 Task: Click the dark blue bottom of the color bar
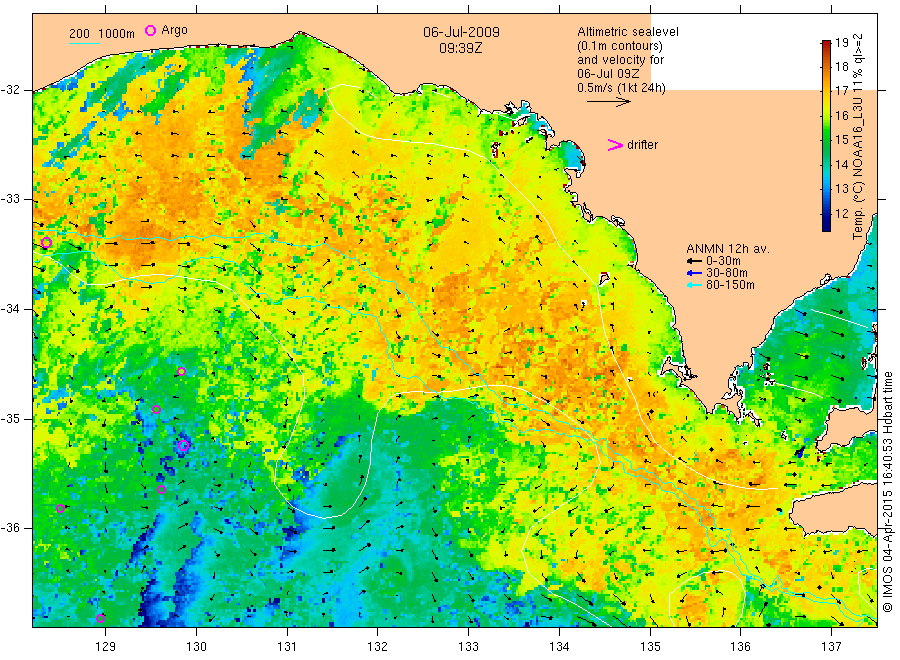click(827, 225)
